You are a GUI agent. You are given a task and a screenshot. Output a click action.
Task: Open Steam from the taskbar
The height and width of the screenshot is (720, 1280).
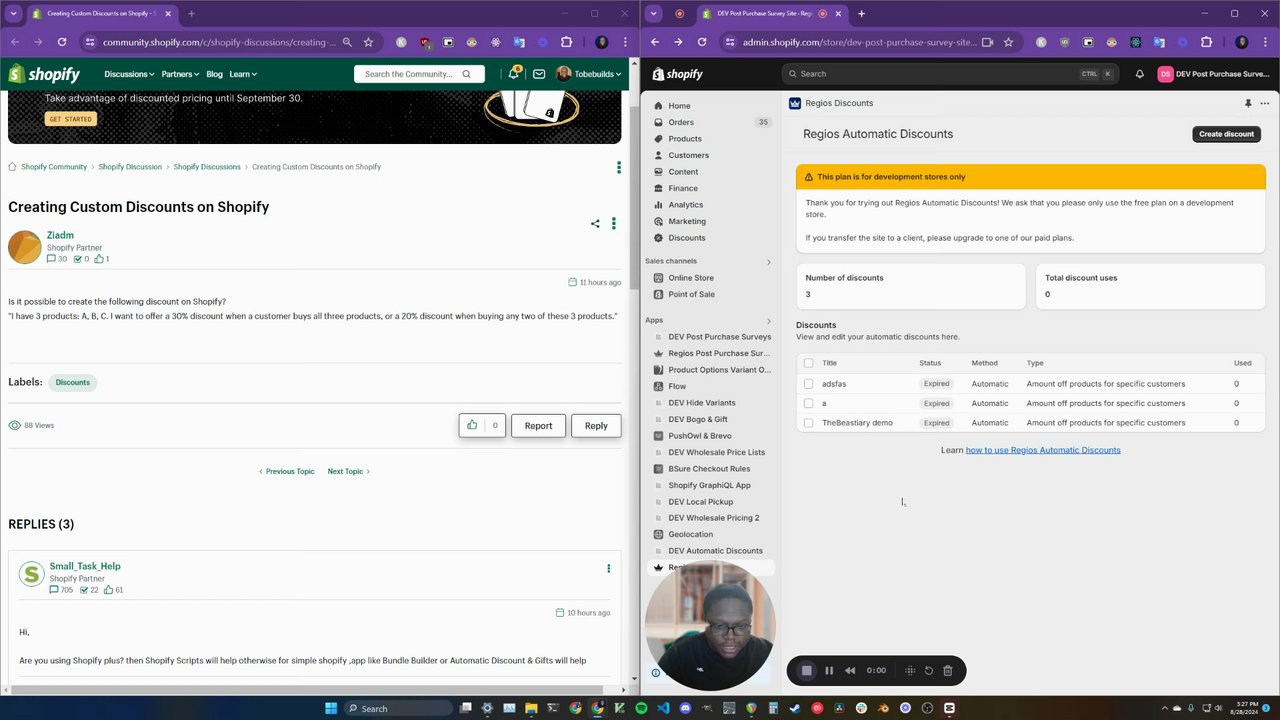(795, 708)
